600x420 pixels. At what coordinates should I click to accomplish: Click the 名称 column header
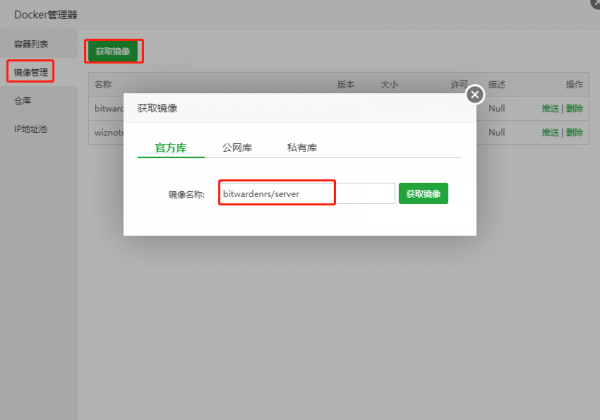[103, 84]
